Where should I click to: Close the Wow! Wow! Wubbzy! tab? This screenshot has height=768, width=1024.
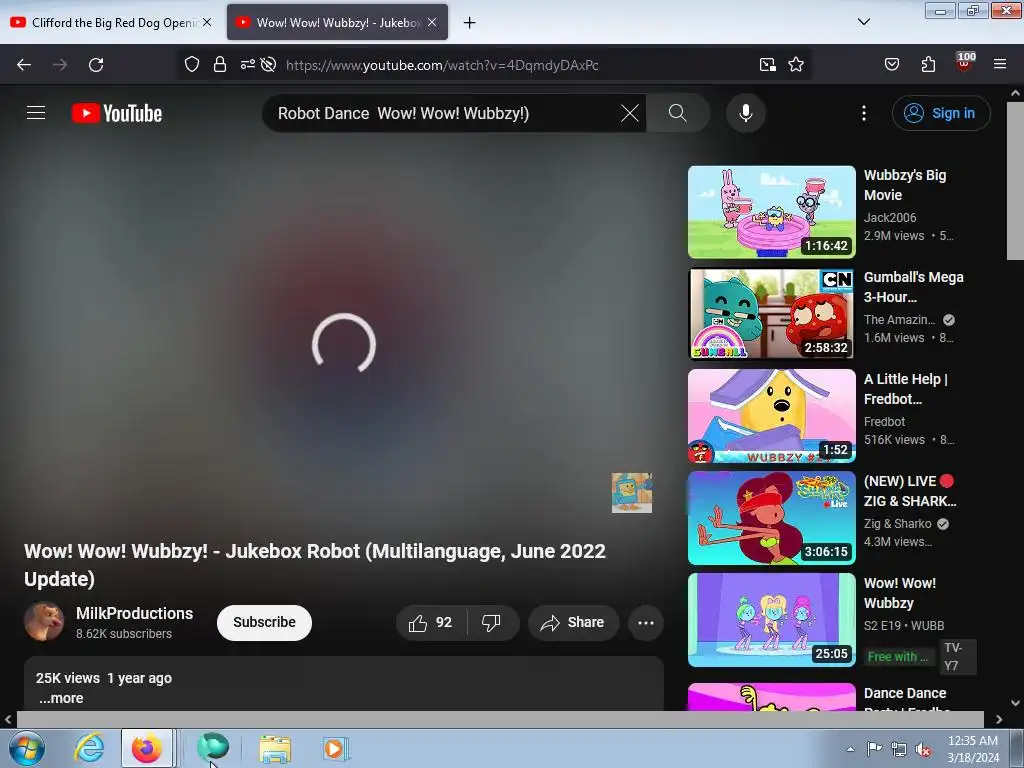(x=432, y=22)
